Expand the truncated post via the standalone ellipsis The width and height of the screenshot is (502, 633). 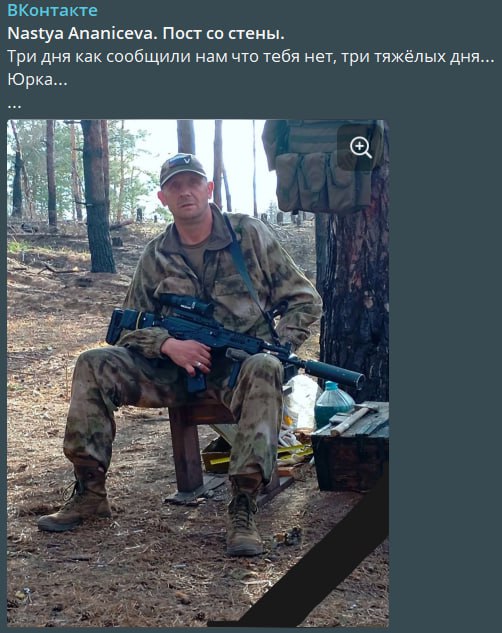(14, 105)
